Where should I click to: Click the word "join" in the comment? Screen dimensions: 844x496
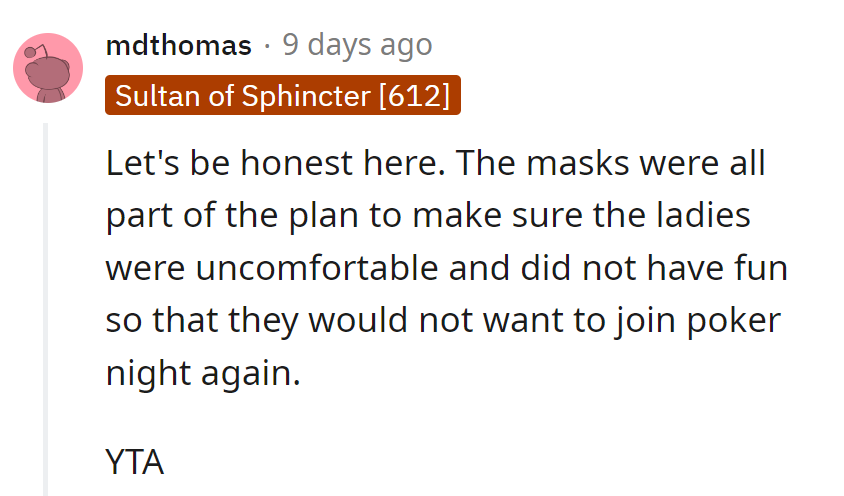coord(652,320)
